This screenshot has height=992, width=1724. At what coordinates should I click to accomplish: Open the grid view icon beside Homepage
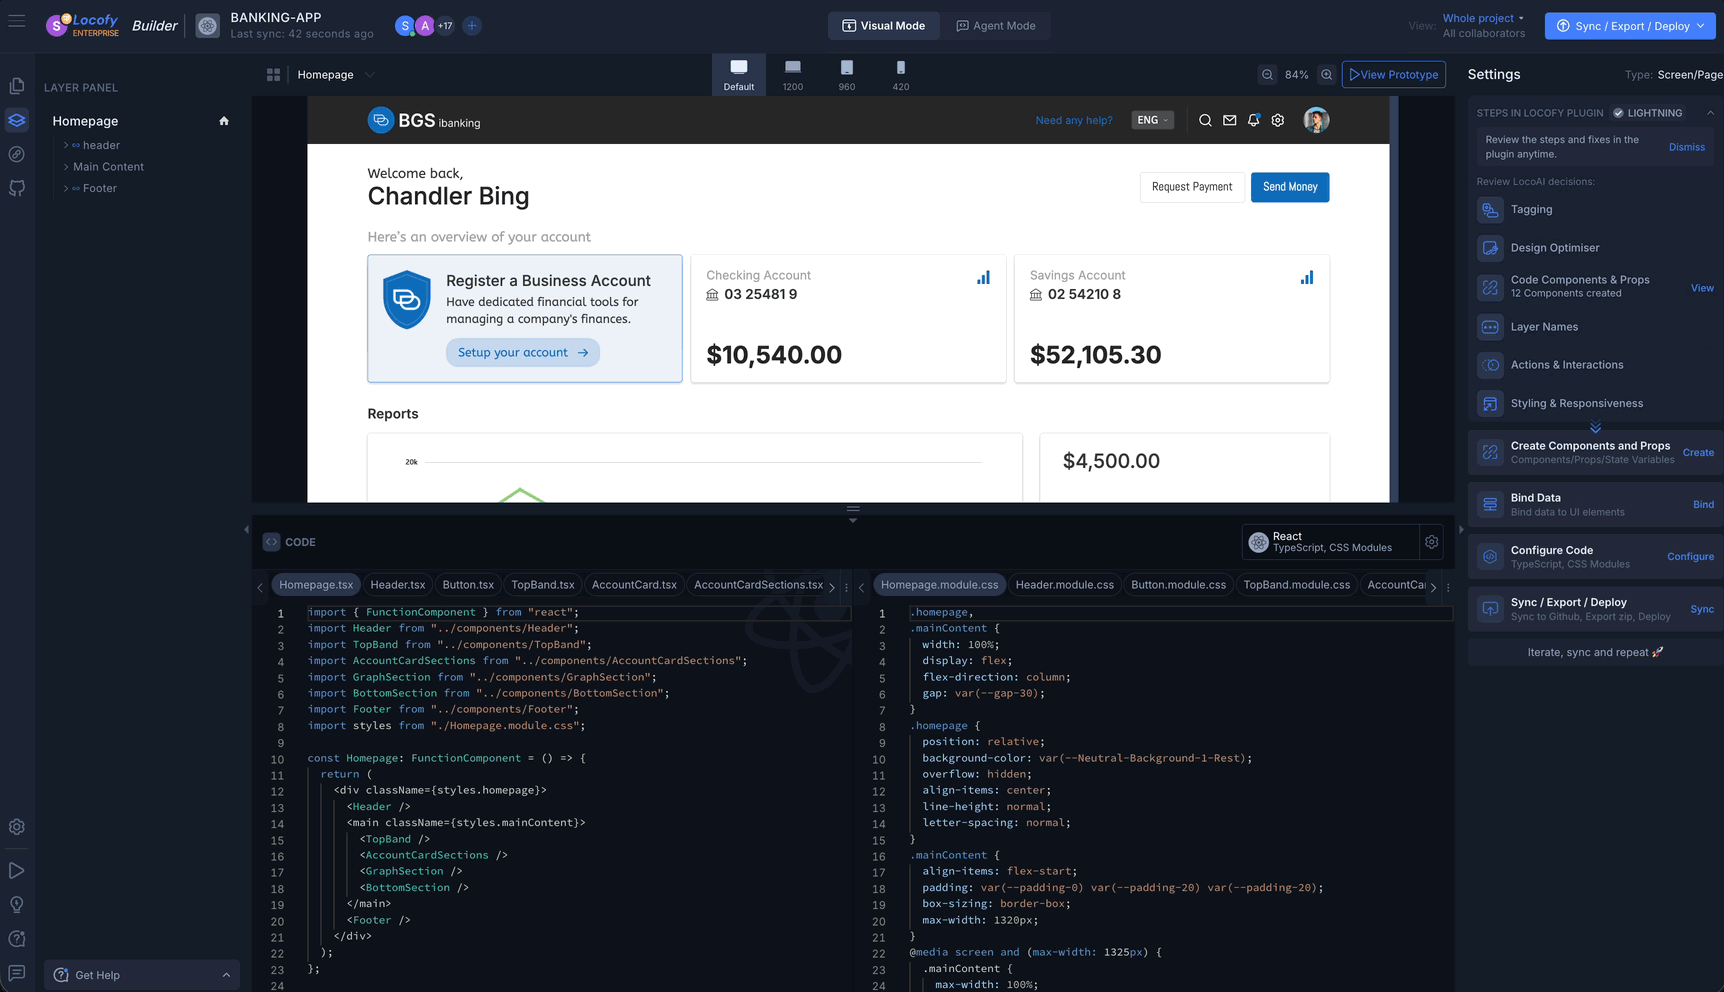pos(273,75)
